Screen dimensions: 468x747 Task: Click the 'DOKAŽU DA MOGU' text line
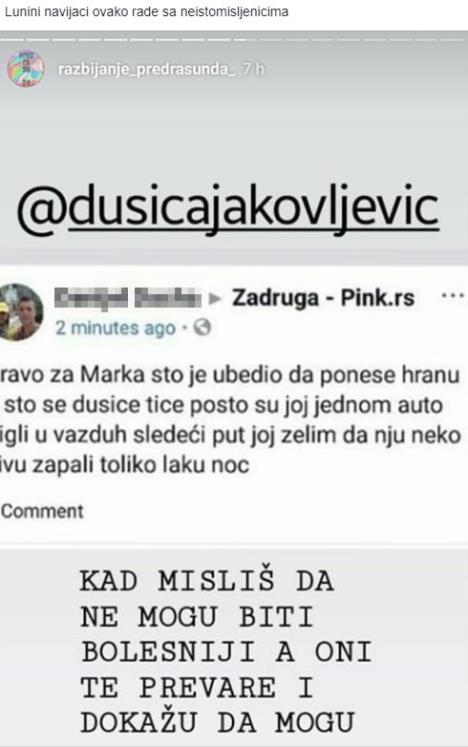(217, 722)
